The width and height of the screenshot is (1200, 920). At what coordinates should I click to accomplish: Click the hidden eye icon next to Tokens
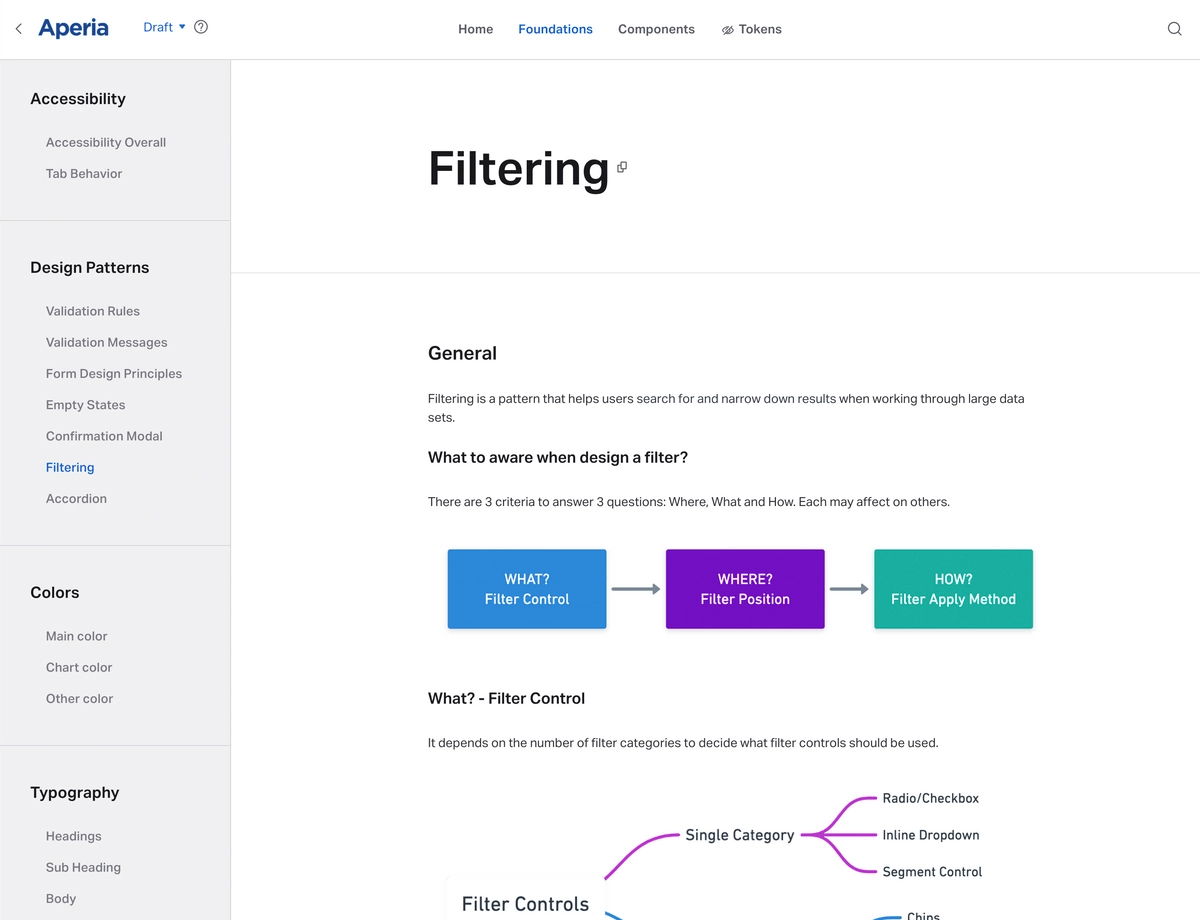click(728, 30)
